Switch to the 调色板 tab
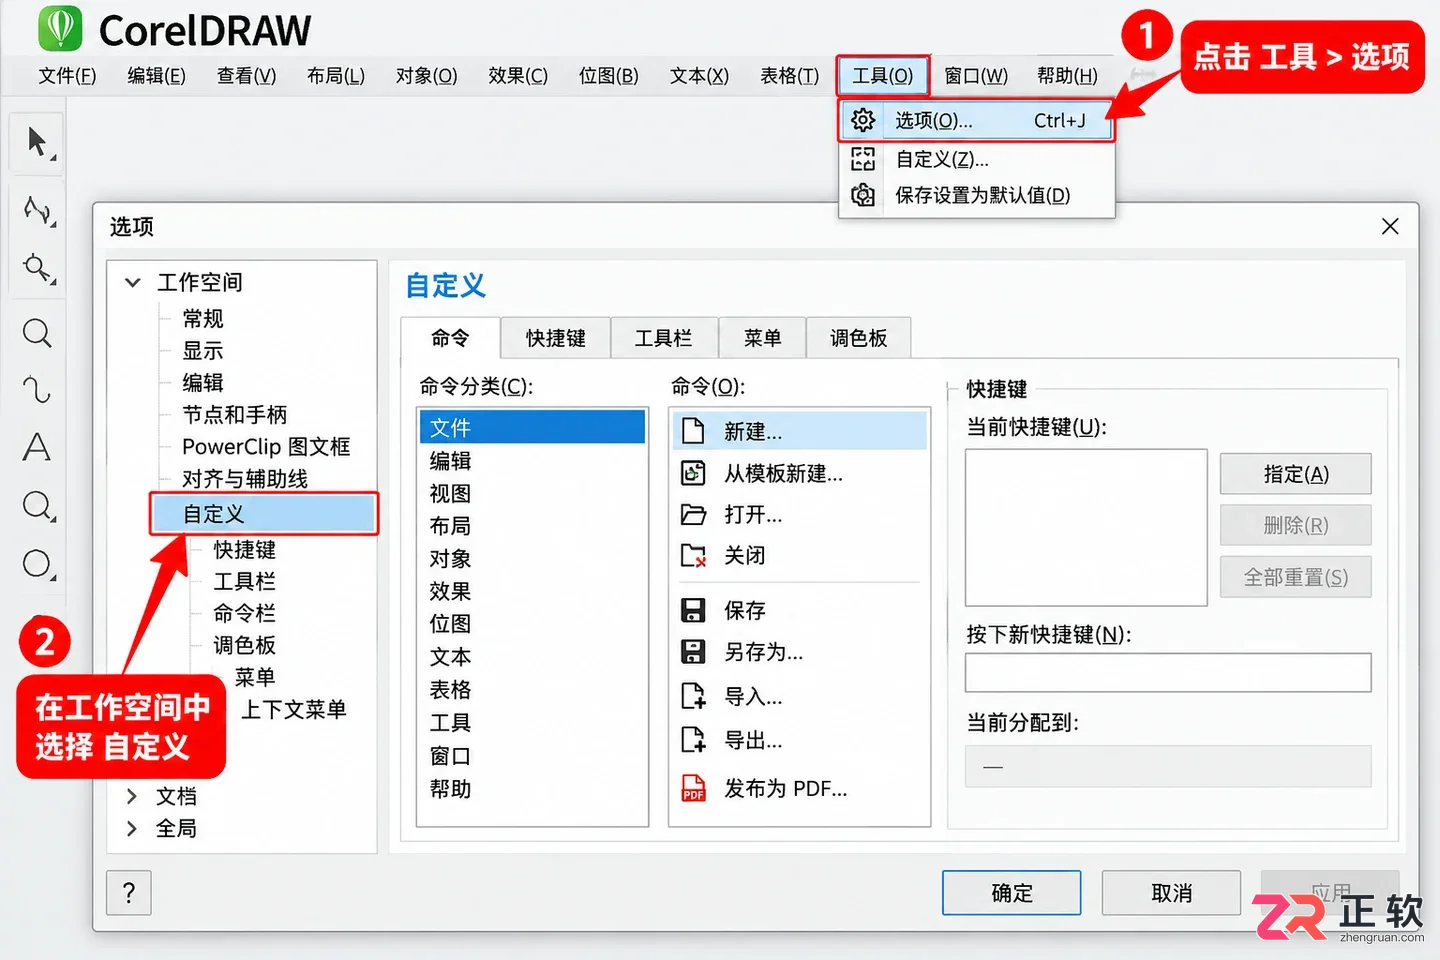The width and height of the screenshot is (1440, 960). click(858, 338)
